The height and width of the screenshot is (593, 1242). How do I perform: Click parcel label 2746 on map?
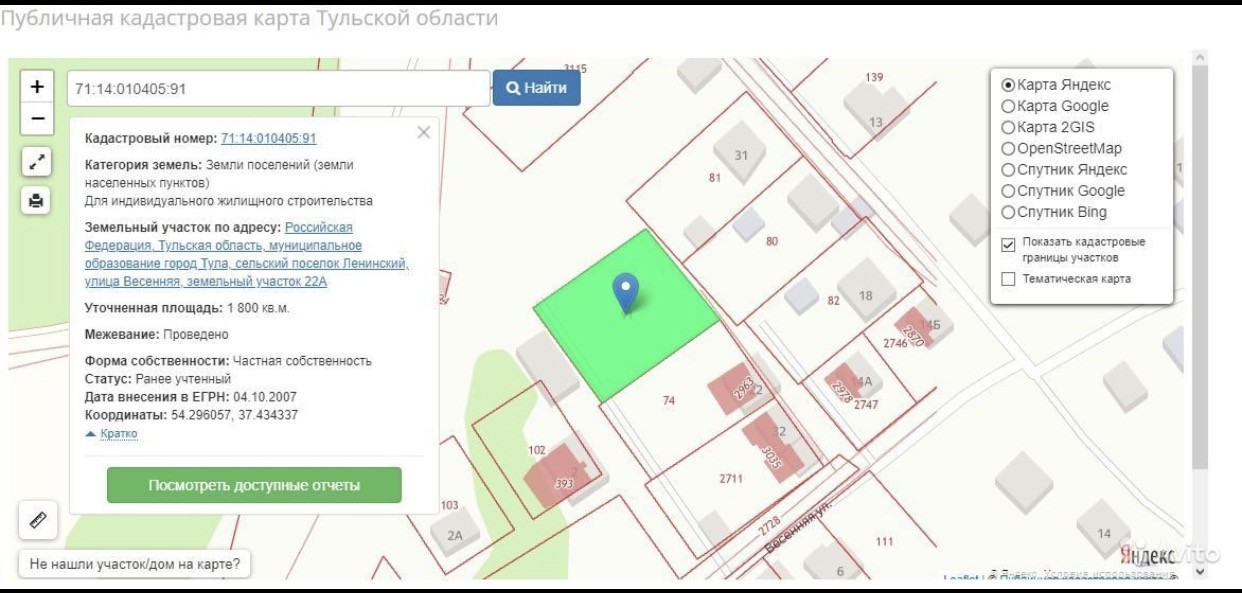pos(895,342)
